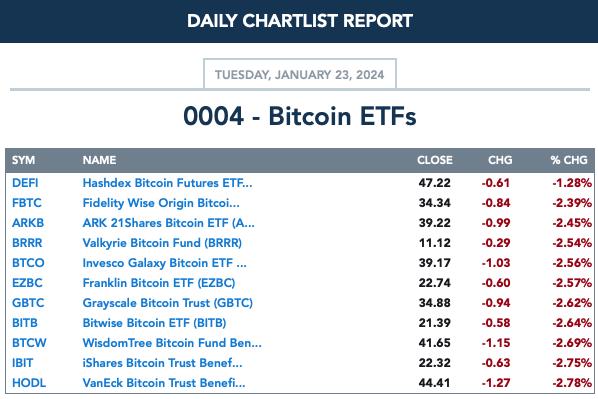This screenshot has height=399, width=598.
Task: Sort by the NAME column header
Action: [x=99, y=160]
